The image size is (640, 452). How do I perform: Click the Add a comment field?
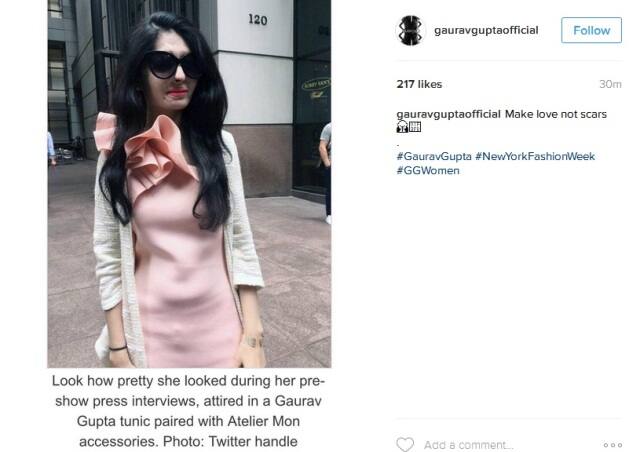point(469,445)
